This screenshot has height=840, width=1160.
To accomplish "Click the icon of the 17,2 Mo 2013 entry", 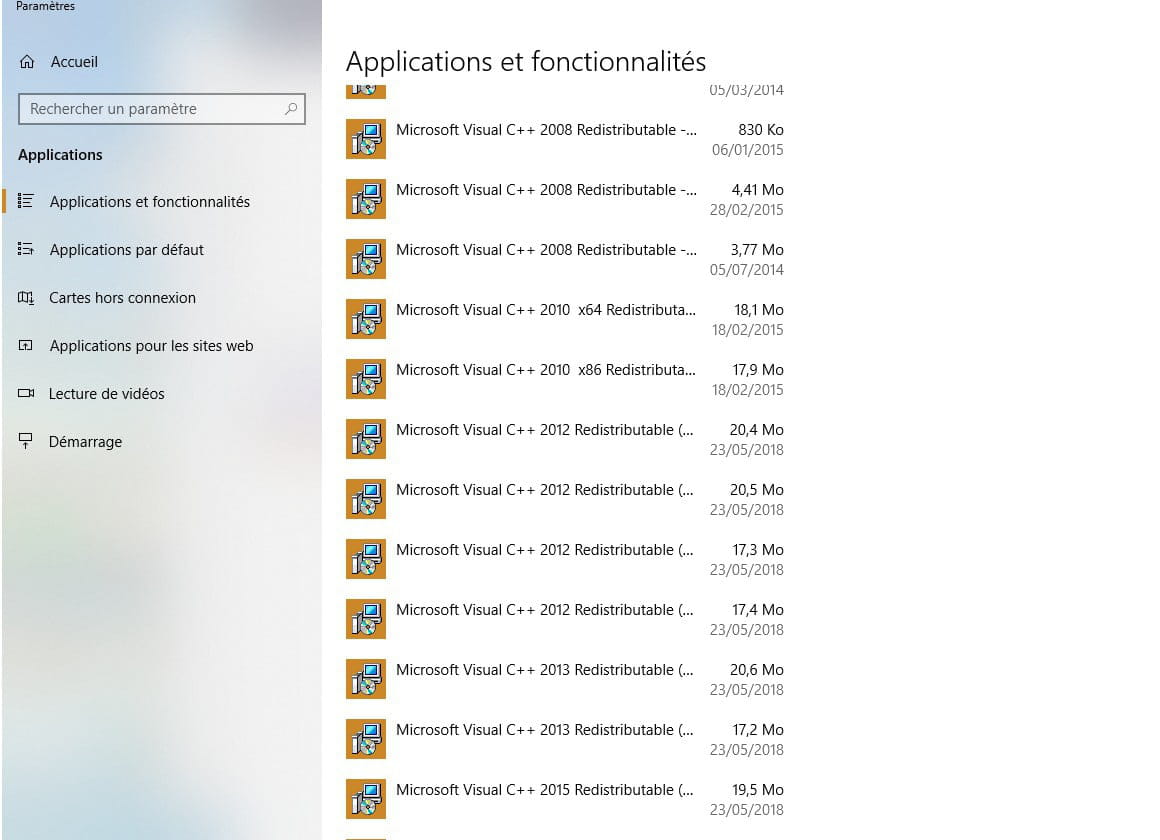I will point(365,739).
